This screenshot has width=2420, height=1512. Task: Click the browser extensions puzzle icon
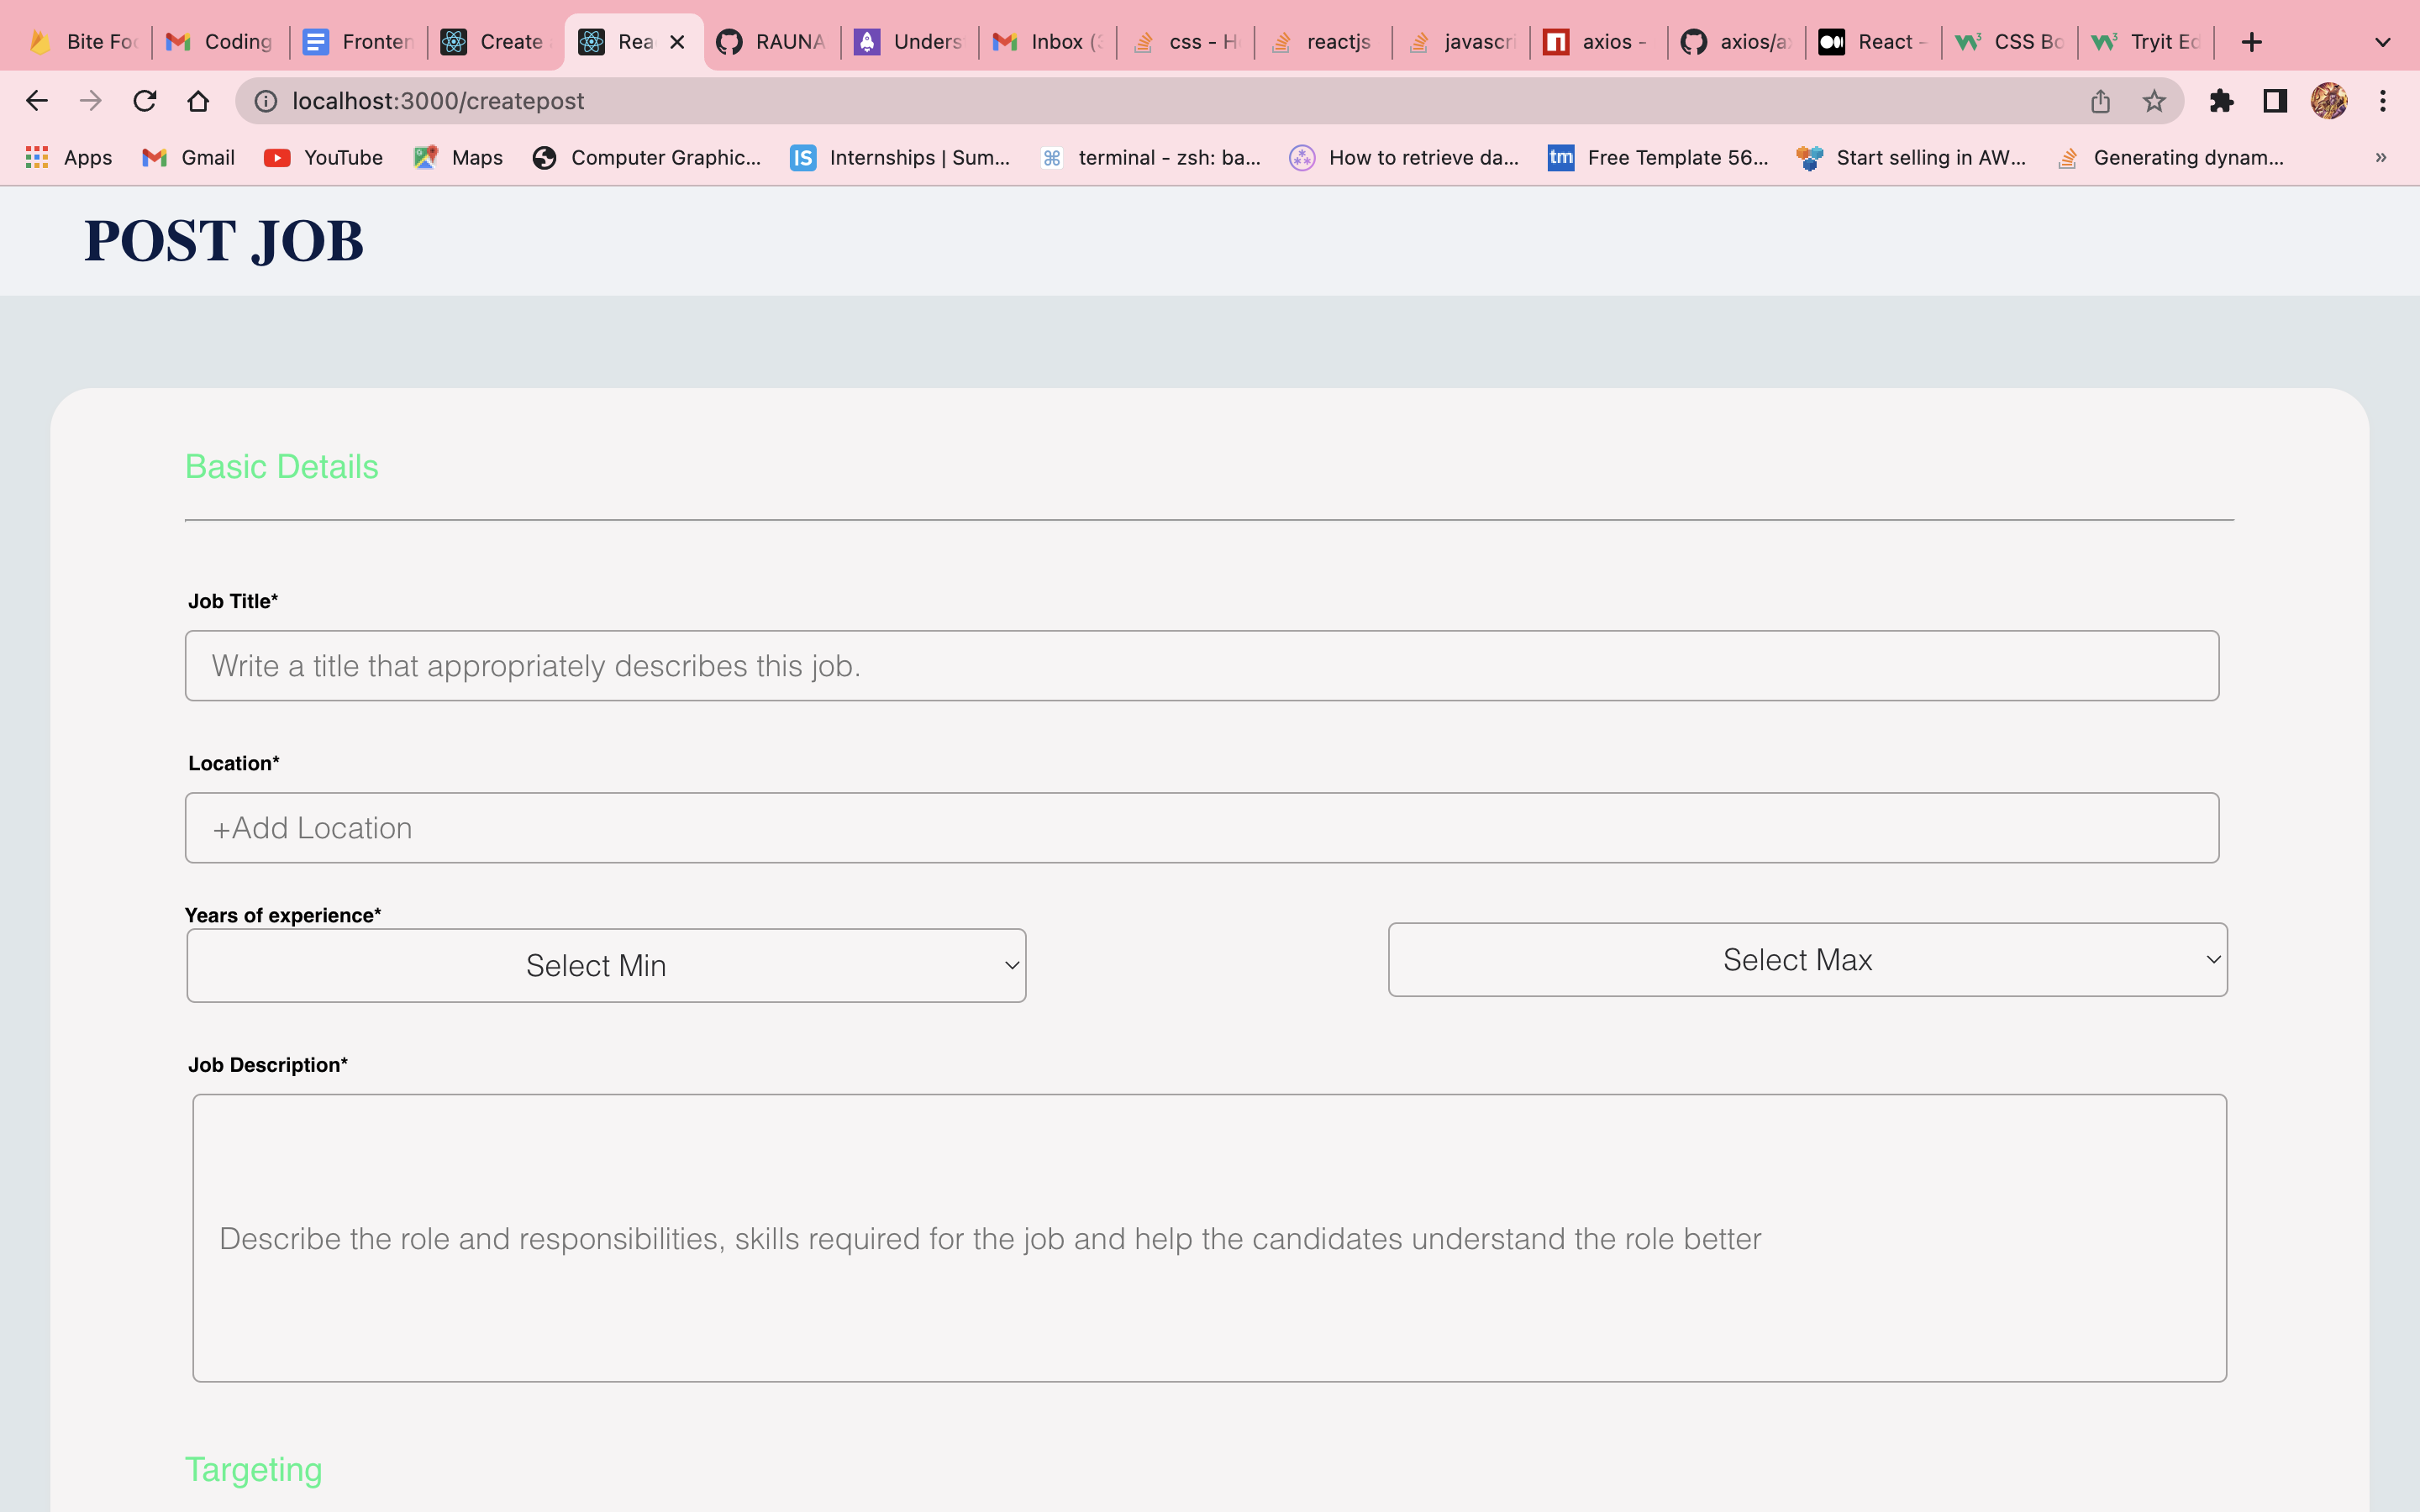[x=2222, y=100]
